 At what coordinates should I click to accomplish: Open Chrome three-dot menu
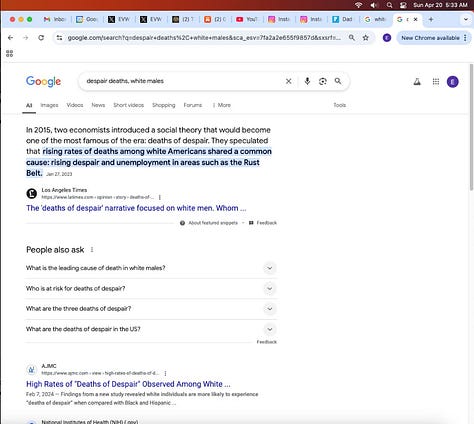click(x=465, y=38)
